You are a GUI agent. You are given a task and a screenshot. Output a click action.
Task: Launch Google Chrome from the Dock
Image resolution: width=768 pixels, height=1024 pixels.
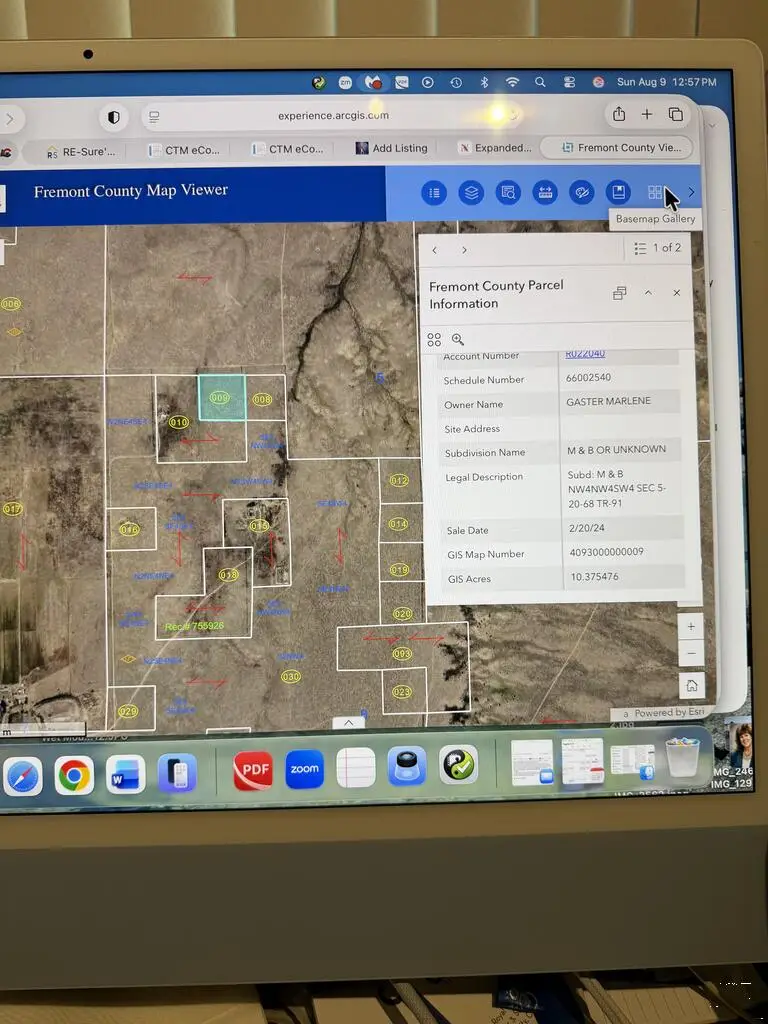point(74,775)
